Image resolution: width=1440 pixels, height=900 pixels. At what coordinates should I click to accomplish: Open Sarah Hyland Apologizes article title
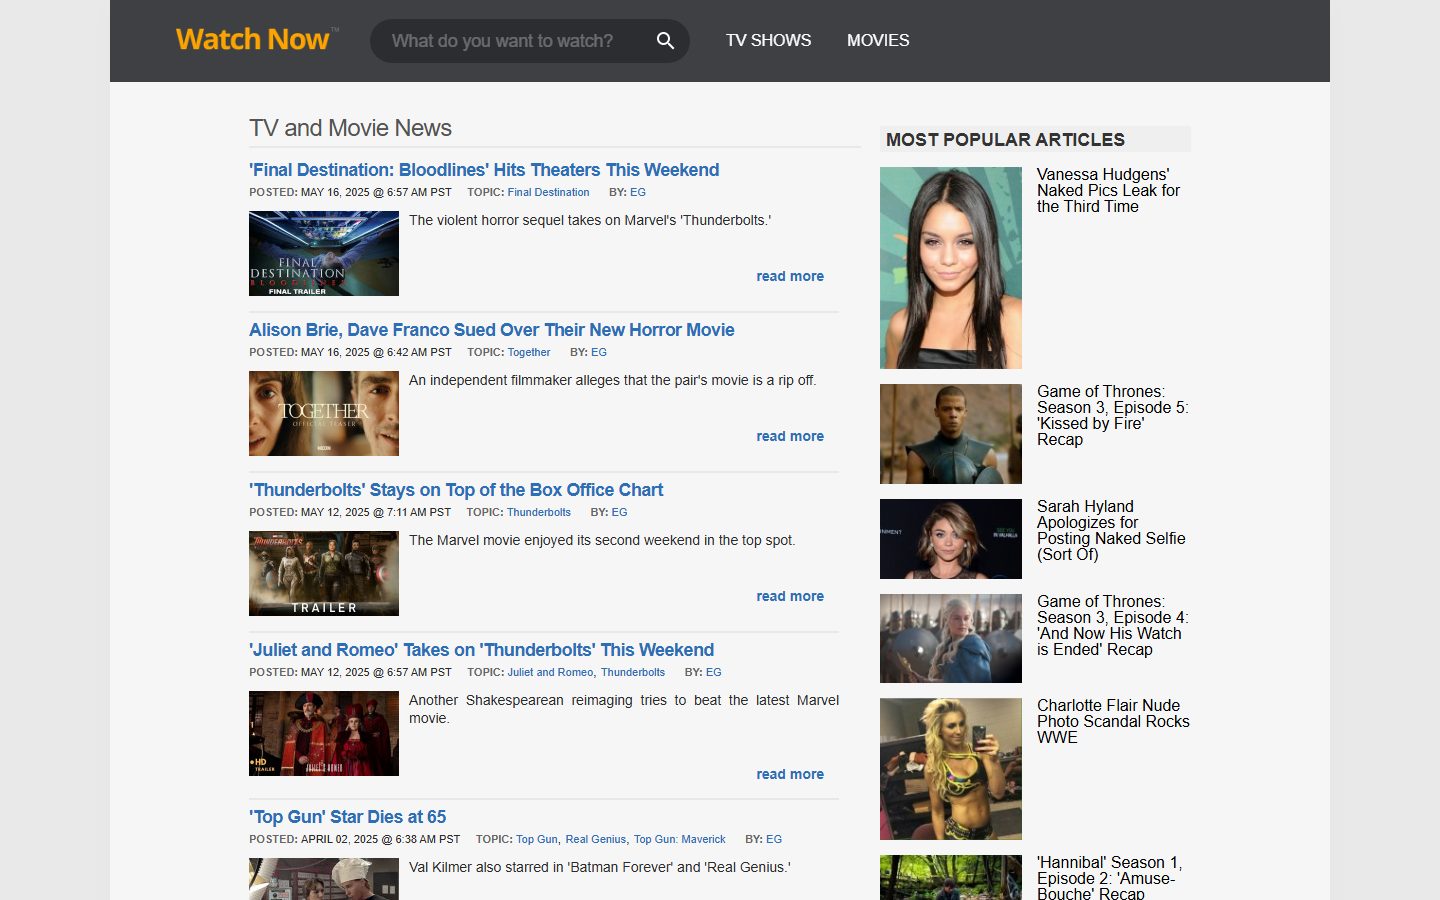tap(1111, 530)
